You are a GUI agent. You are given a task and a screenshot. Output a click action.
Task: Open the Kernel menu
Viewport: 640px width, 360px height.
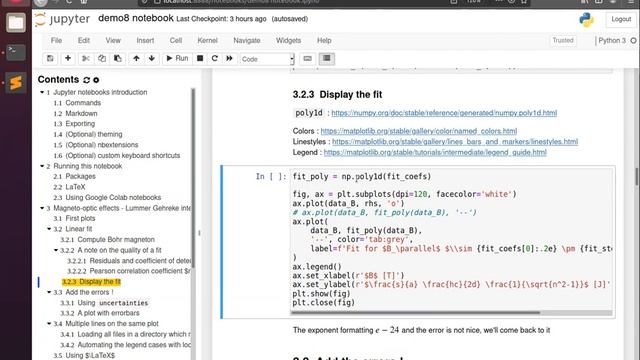[207, 40]
